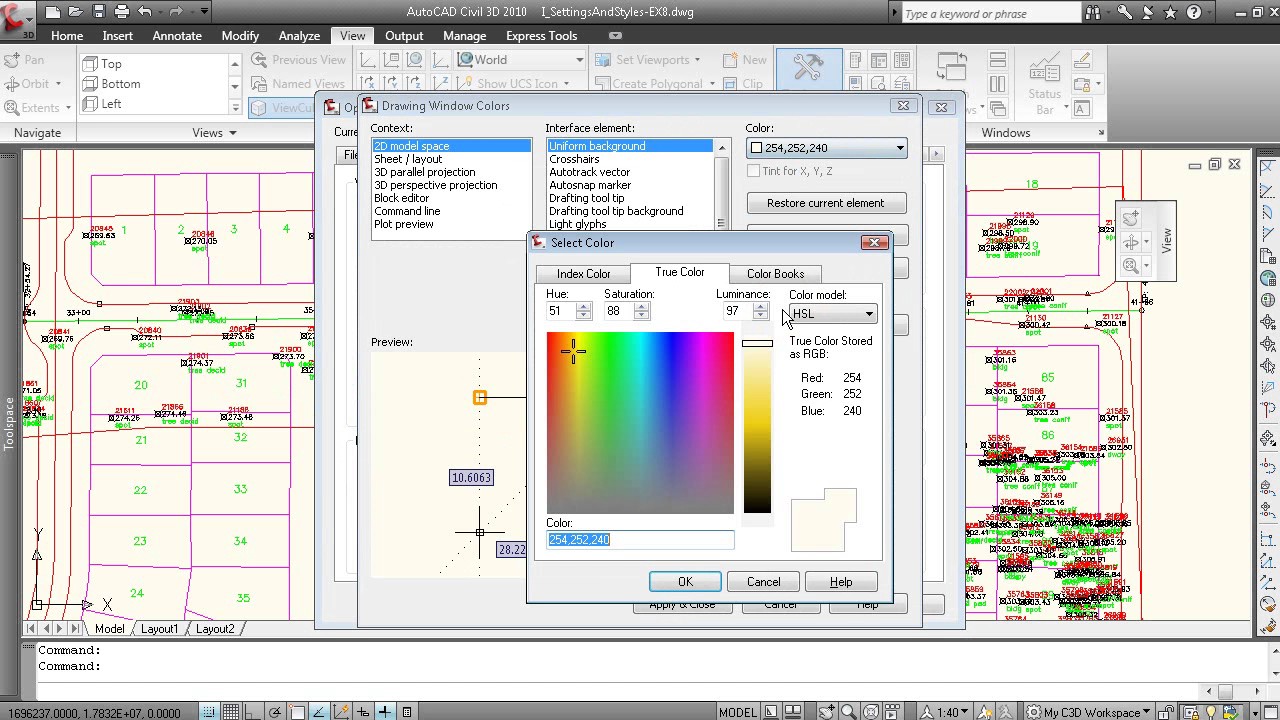This screenshot has height=720, width=1280.
Task: Open Customize Quick Access Toolbar dropdown arrow
Action: tap(205, 12)
